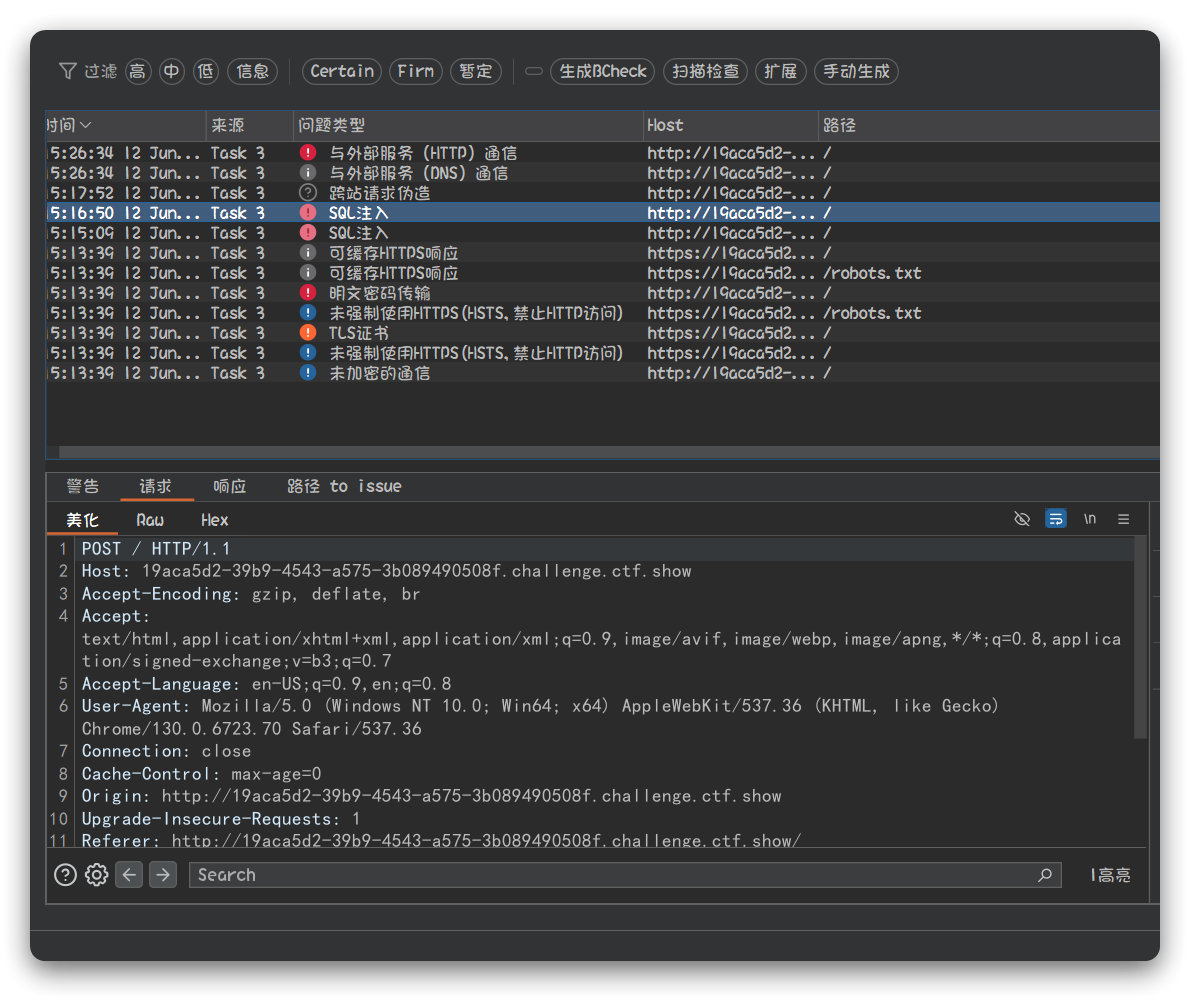Click the 生成BCheck button
Image resolution: width=1190 pixels, height=1001 pixels.
603,71
